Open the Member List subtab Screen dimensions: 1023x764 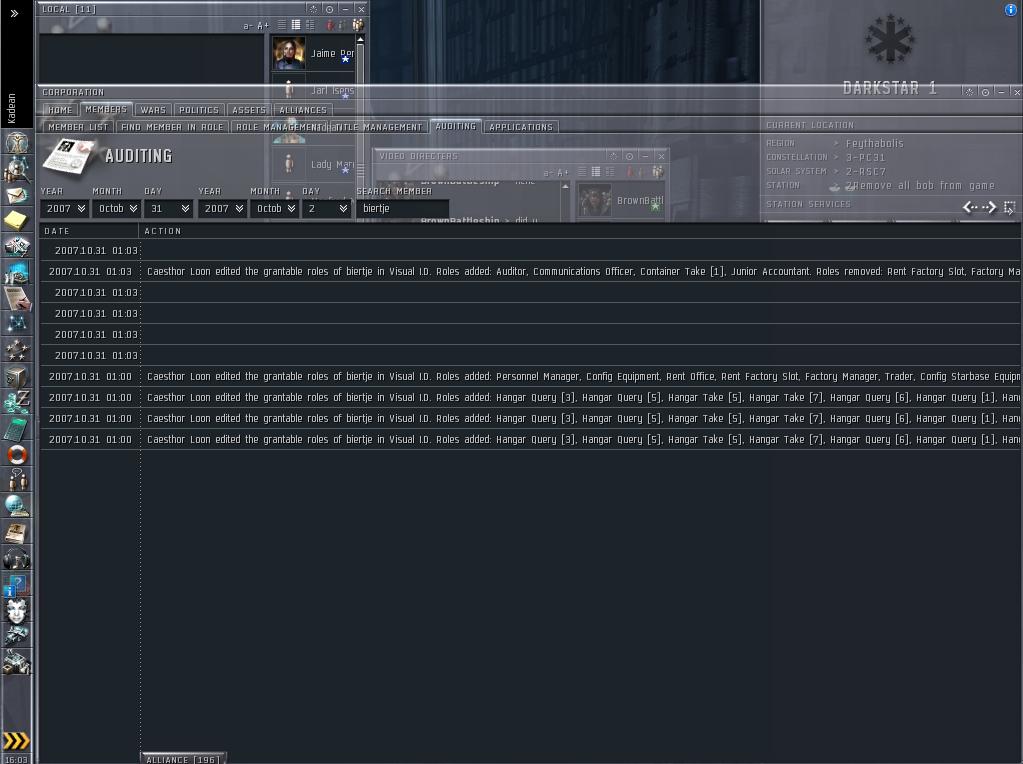(78, 127)
